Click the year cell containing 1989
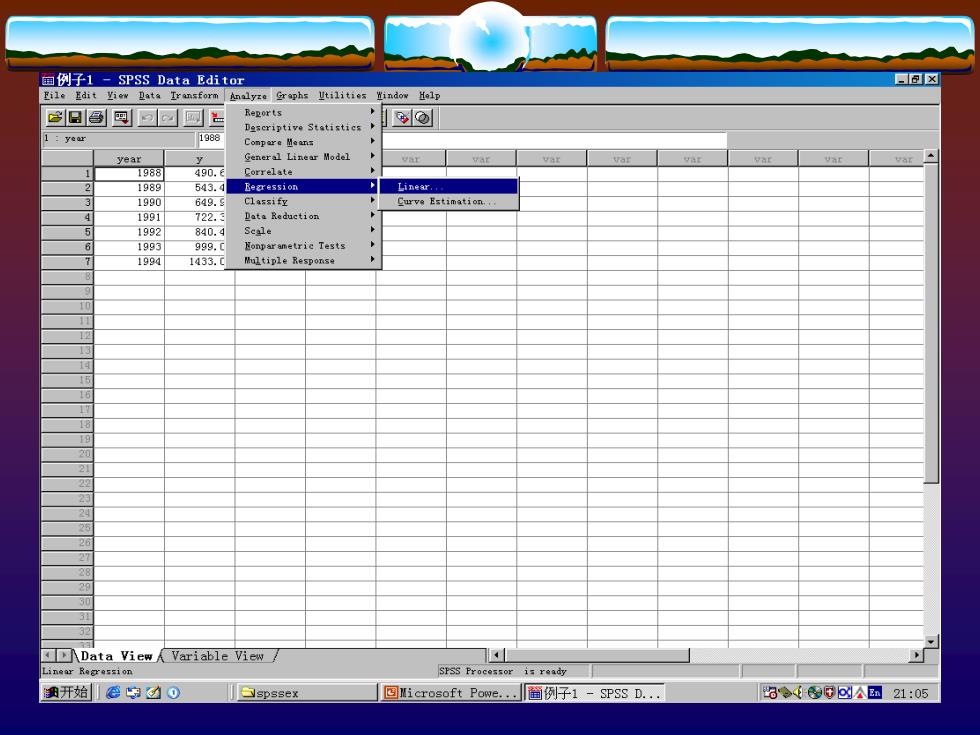Screen dimensions: 980x735 tap(129, 188)
